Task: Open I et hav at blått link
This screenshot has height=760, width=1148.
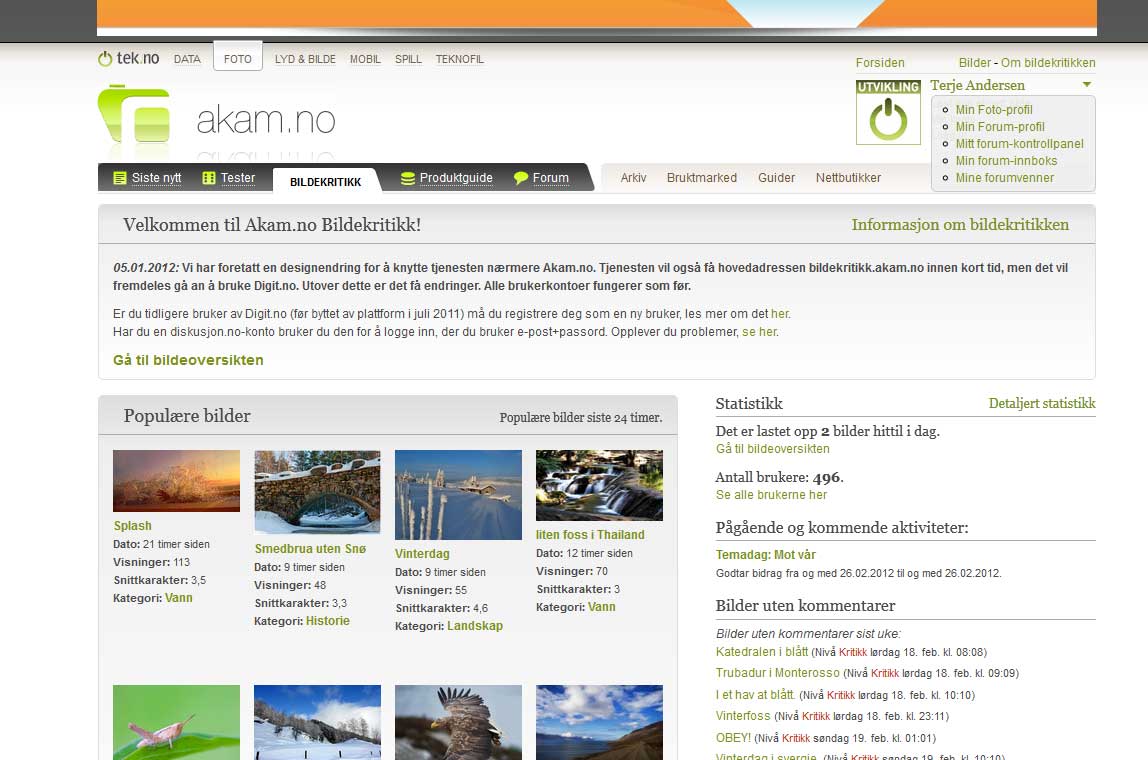Action: pyautogui.click(x=755, y=694)
